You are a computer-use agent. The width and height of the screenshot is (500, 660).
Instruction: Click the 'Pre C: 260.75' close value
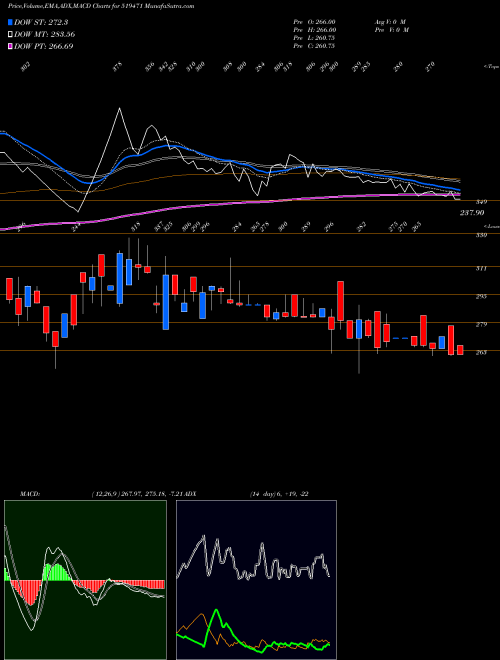click(x=314, y=46)
